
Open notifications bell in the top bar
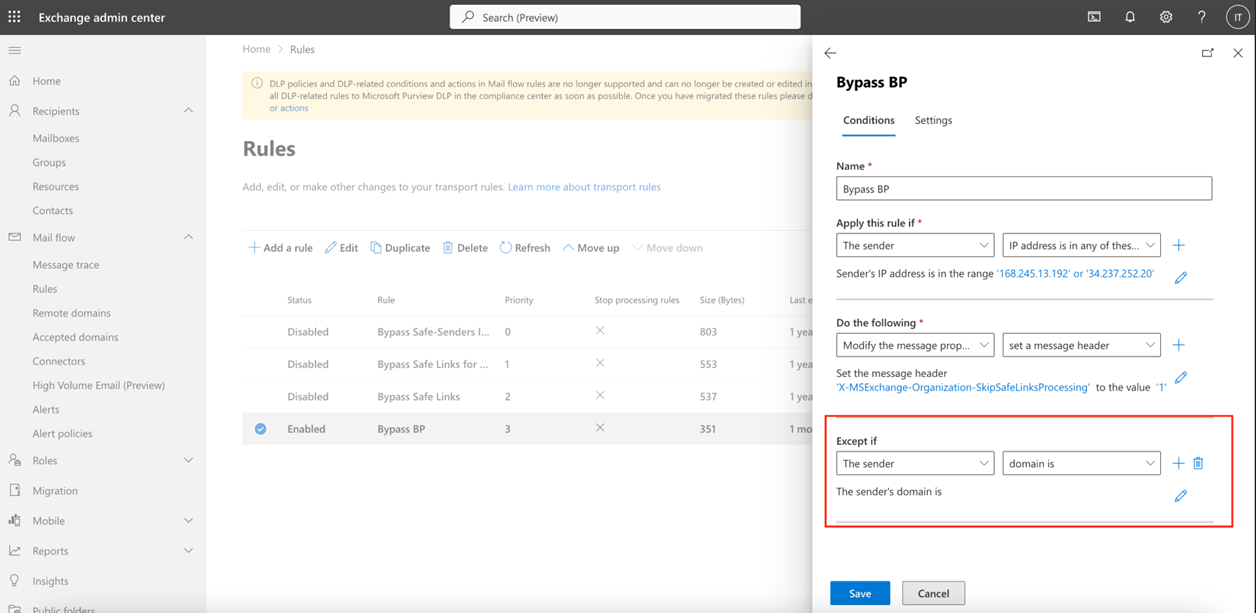click(x=1130, y=16)
